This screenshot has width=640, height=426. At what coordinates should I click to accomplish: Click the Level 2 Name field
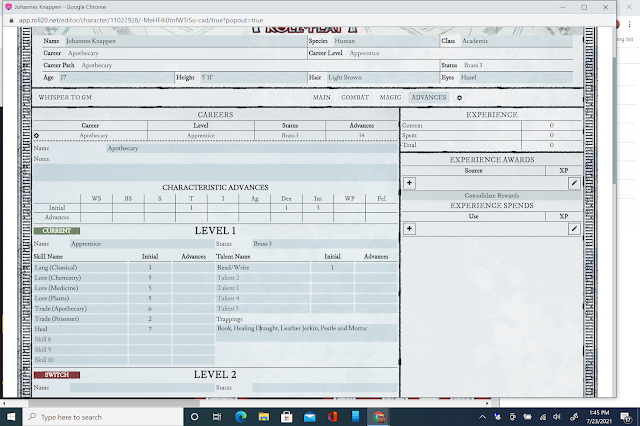(142, 388)
